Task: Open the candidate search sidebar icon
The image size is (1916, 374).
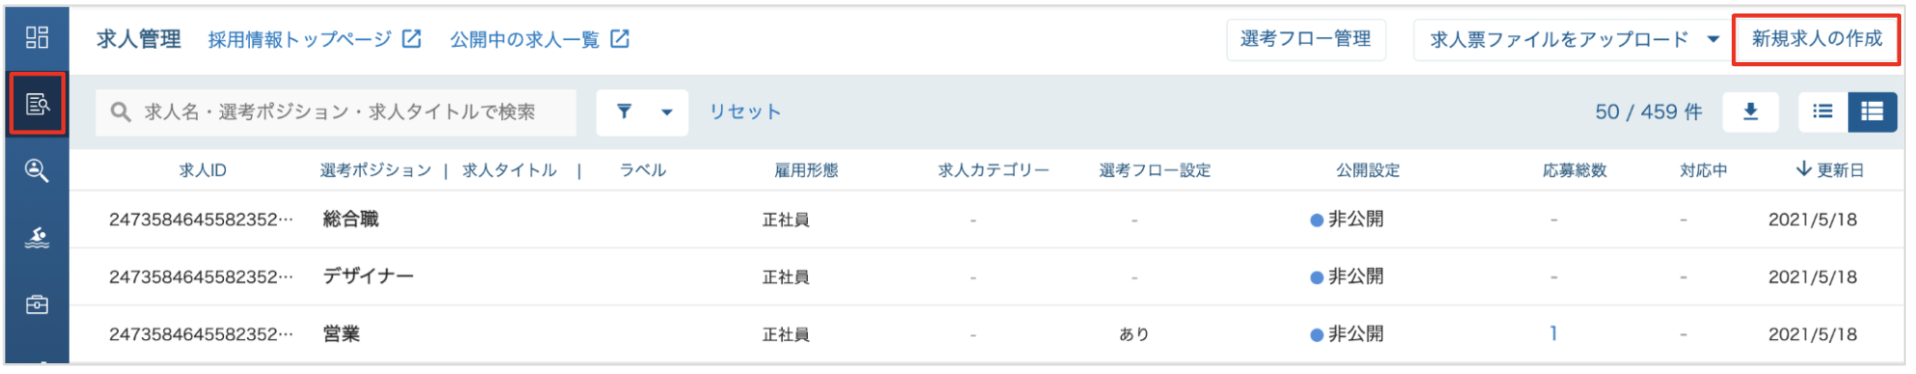Action: point(37,170)
